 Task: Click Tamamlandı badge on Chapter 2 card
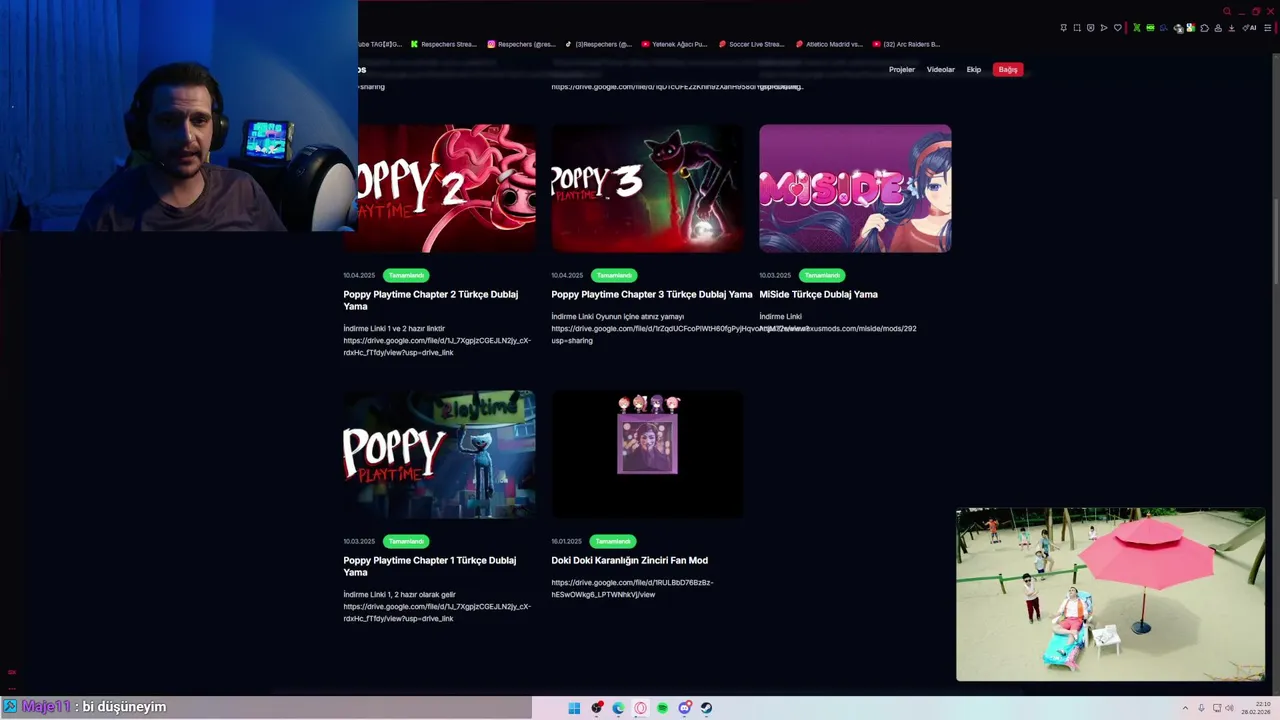pos(406,275)
